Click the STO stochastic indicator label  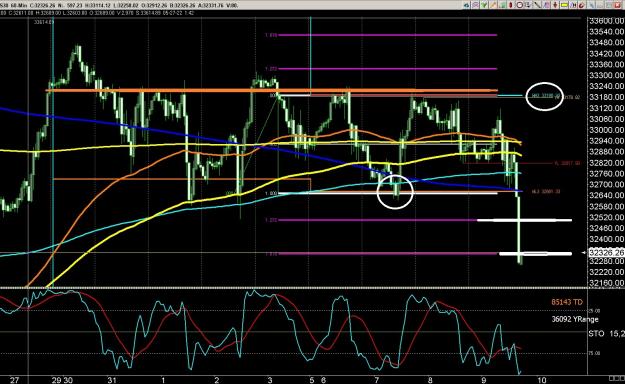(x=597, y=333)
